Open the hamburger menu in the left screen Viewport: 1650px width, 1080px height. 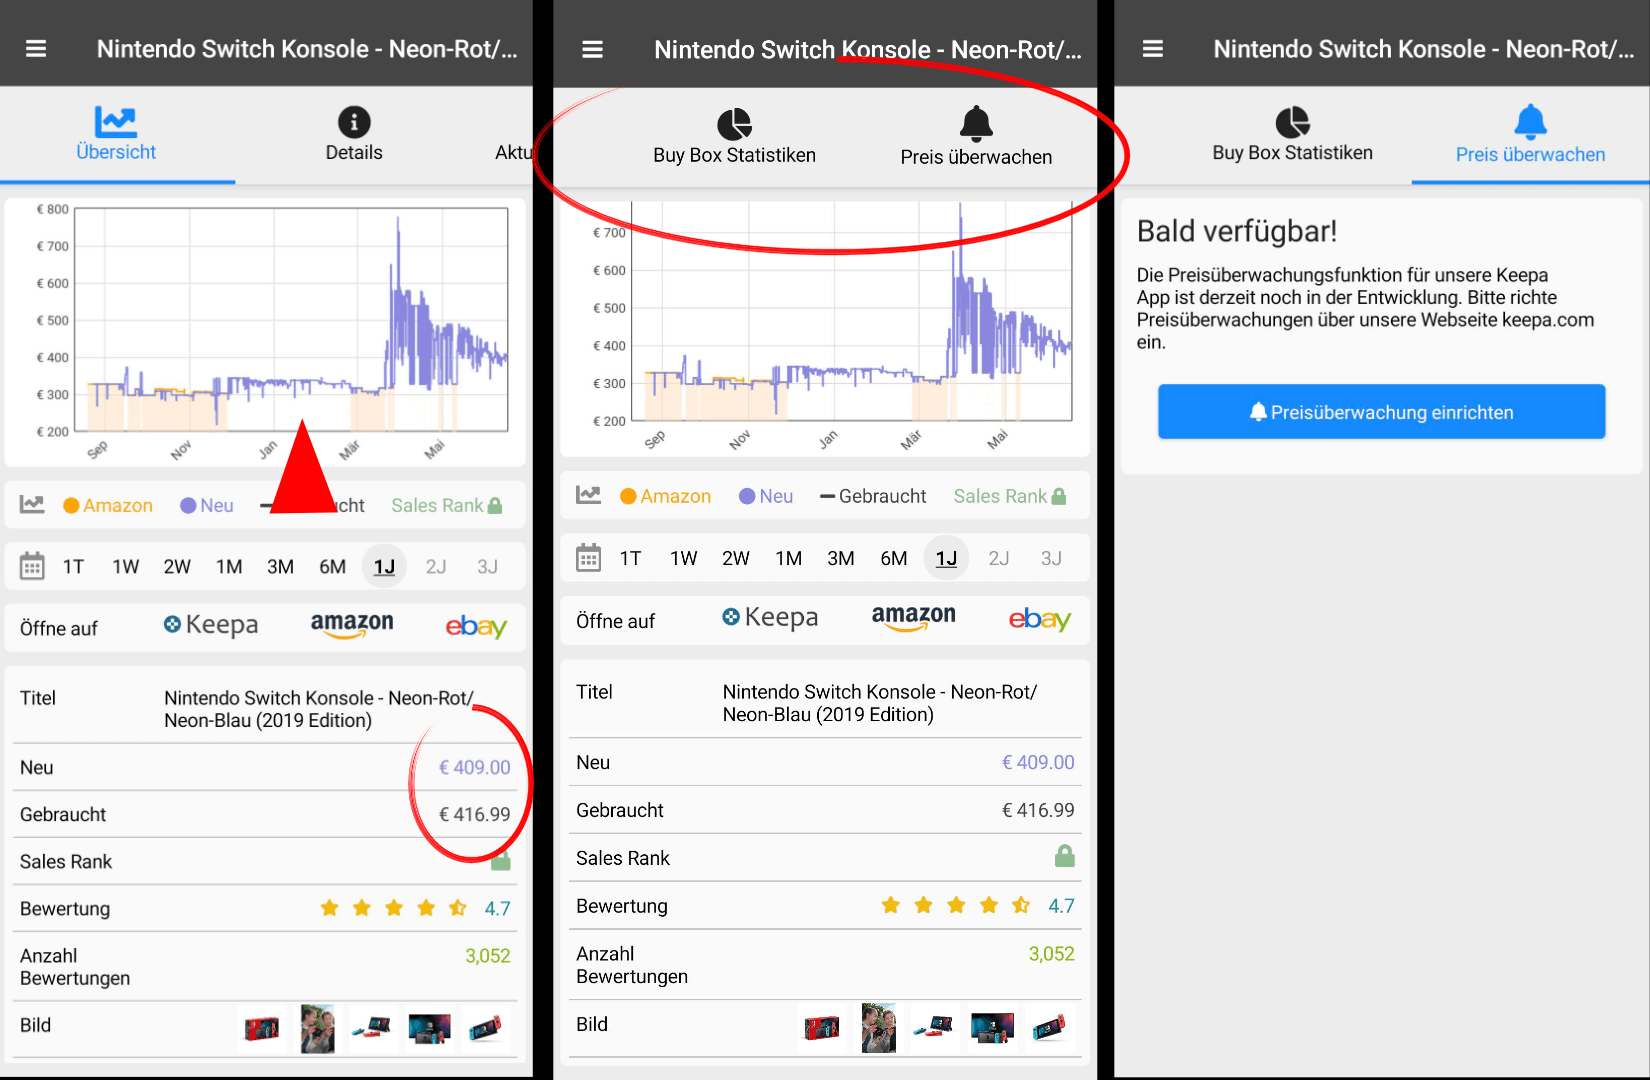(36, 49)
